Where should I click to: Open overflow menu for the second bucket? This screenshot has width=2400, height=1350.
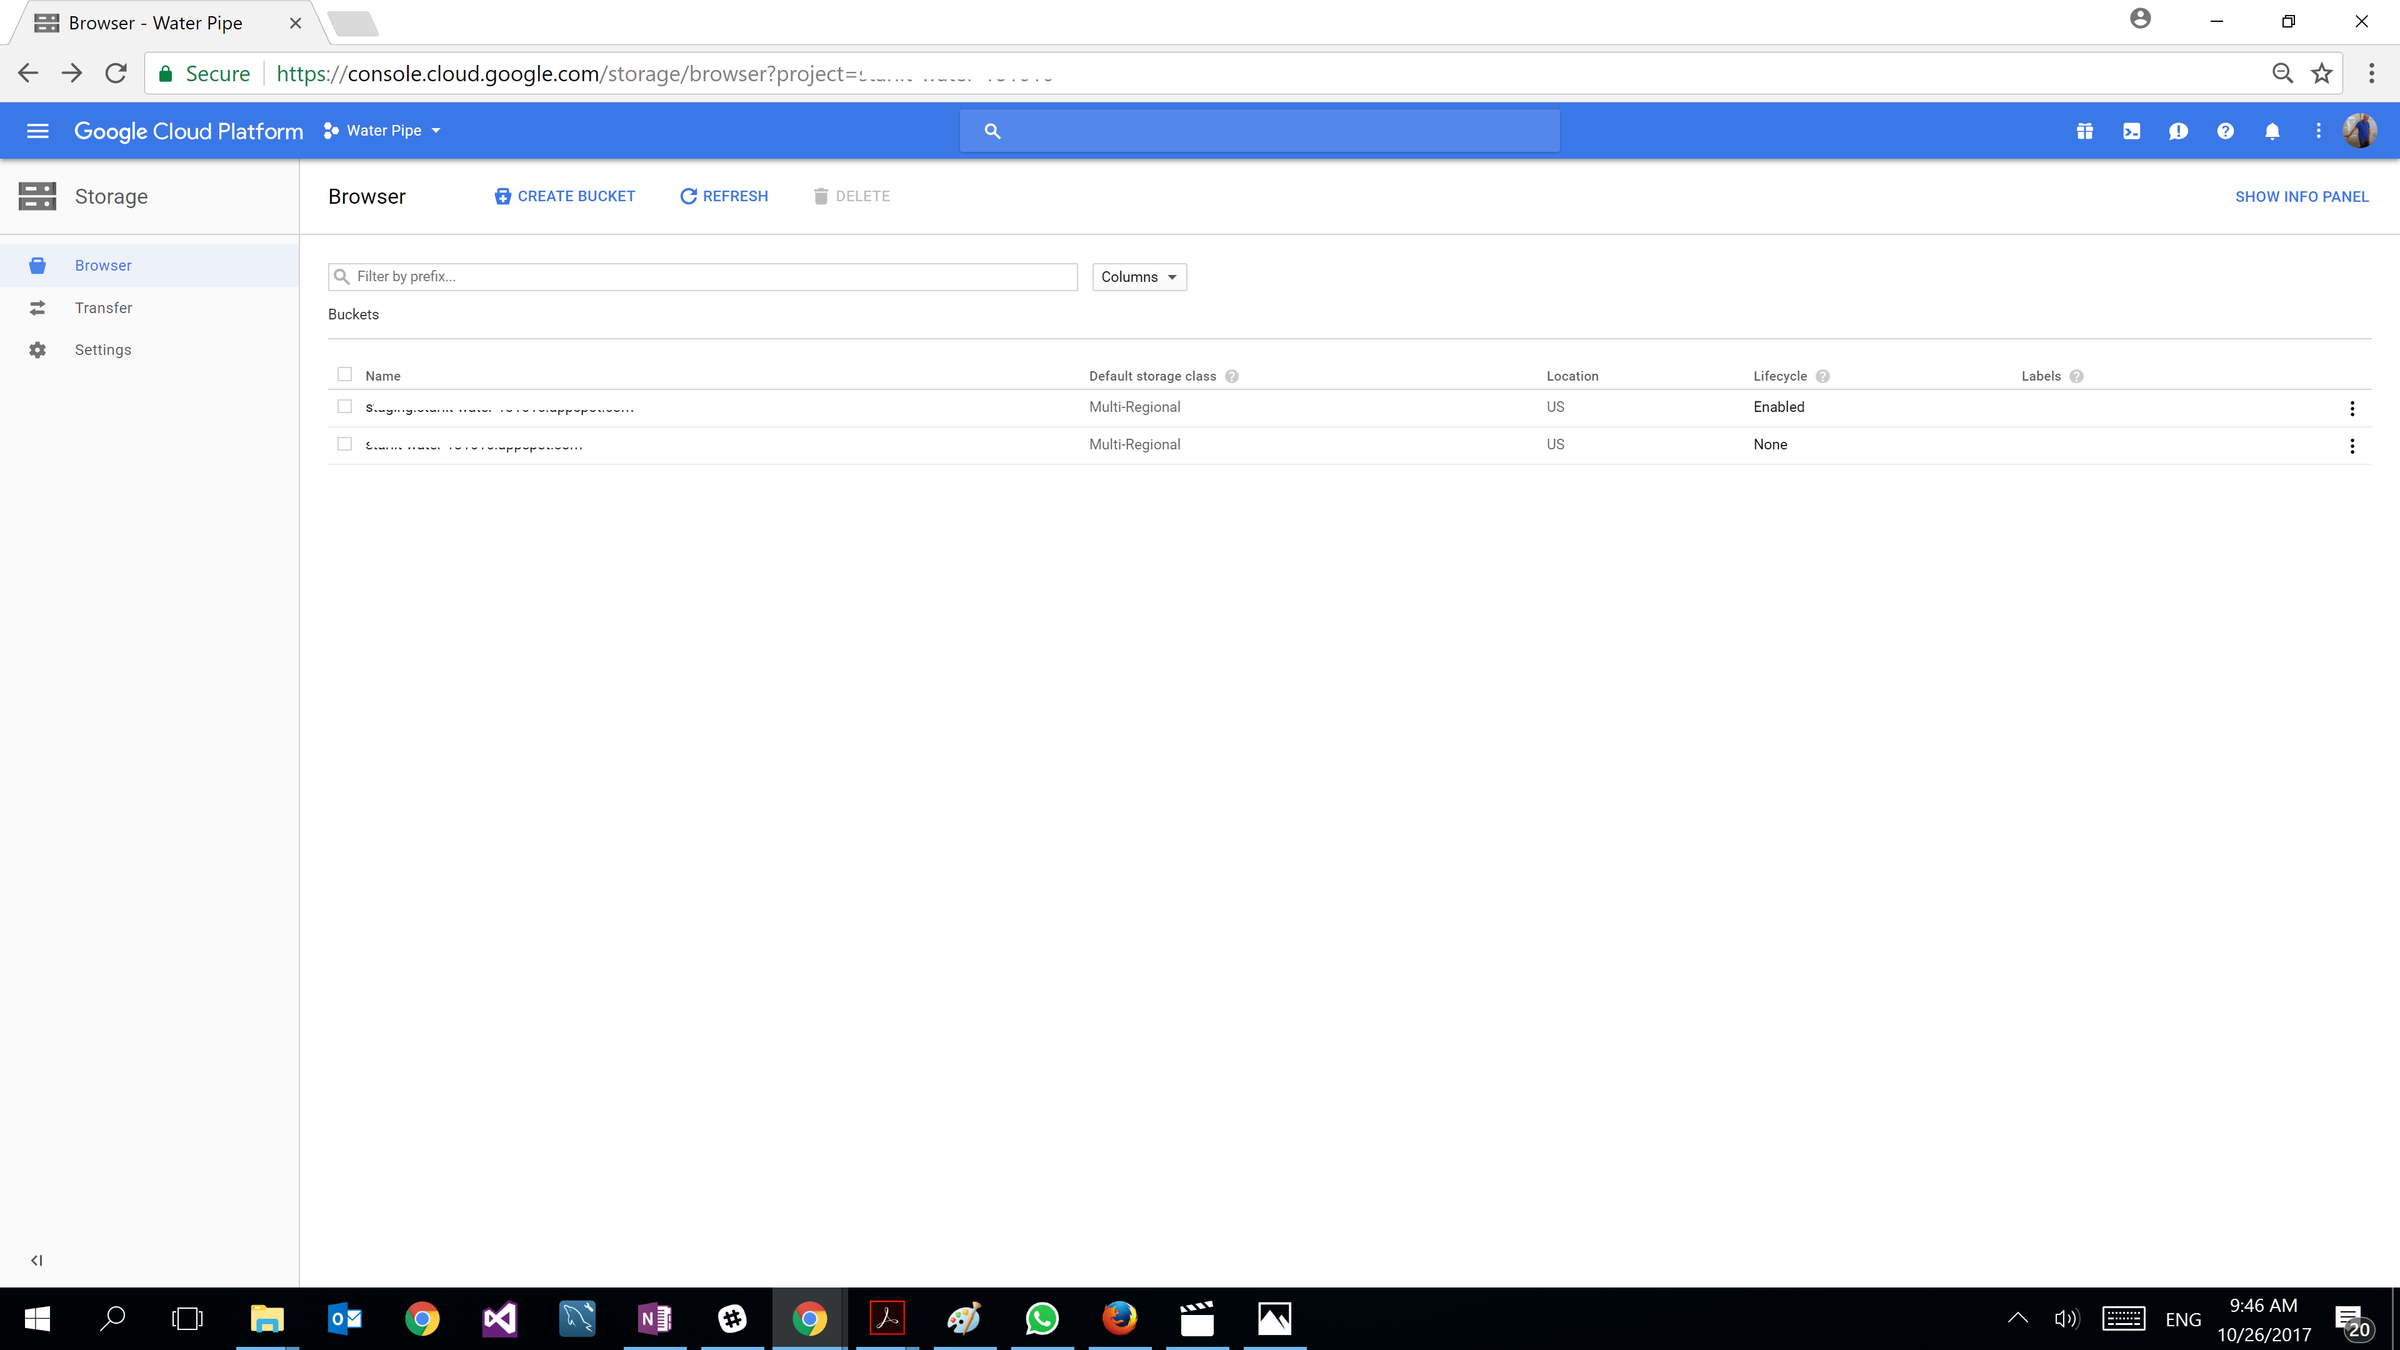pos(2352,446)
